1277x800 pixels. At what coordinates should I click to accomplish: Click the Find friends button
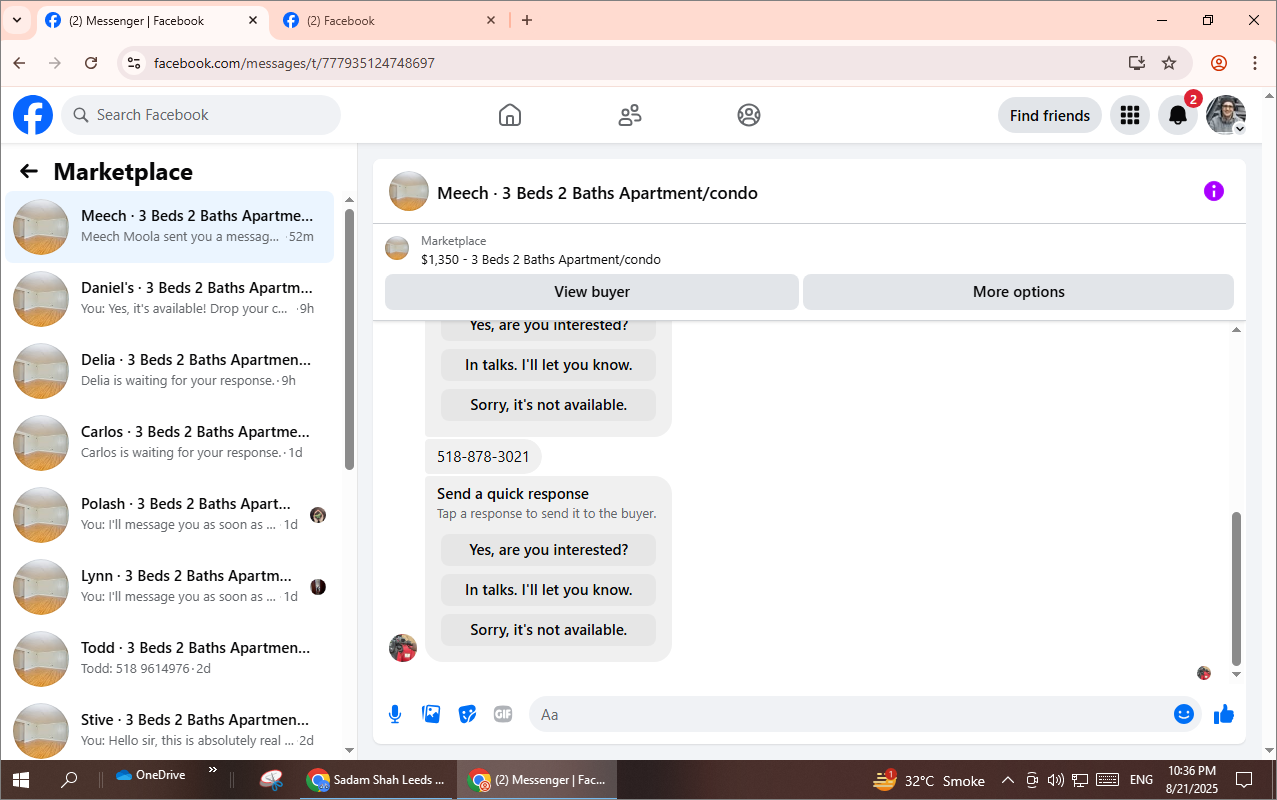[1050, 115]
